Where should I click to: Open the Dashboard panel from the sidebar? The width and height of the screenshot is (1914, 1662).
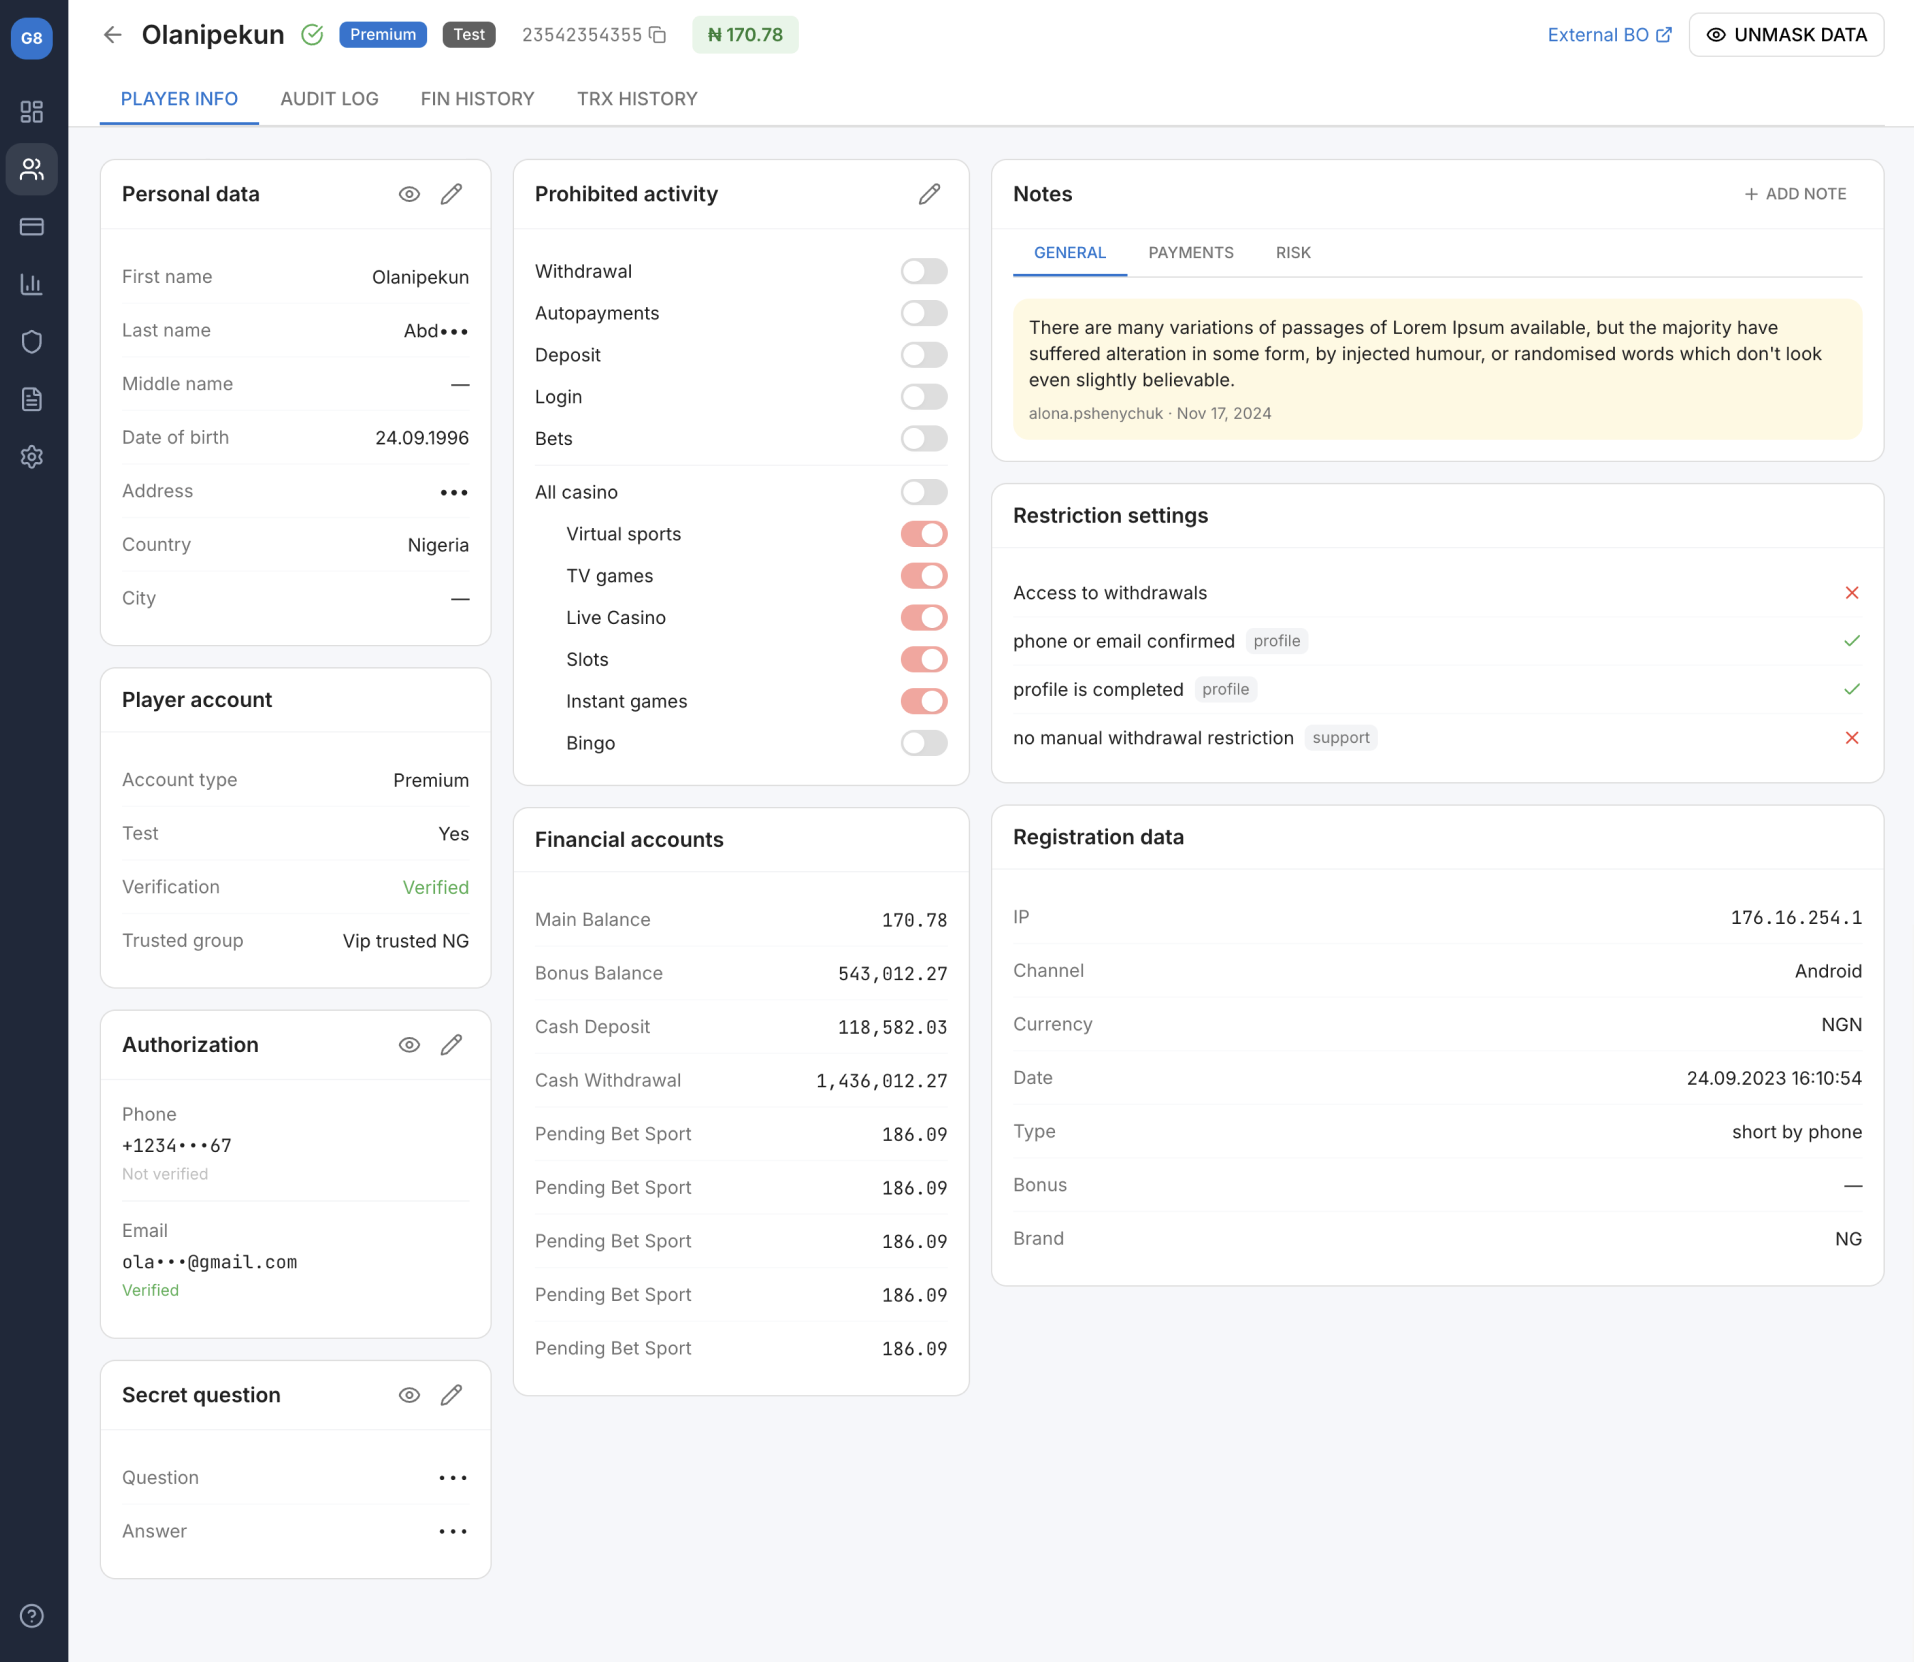pos(32,112)
